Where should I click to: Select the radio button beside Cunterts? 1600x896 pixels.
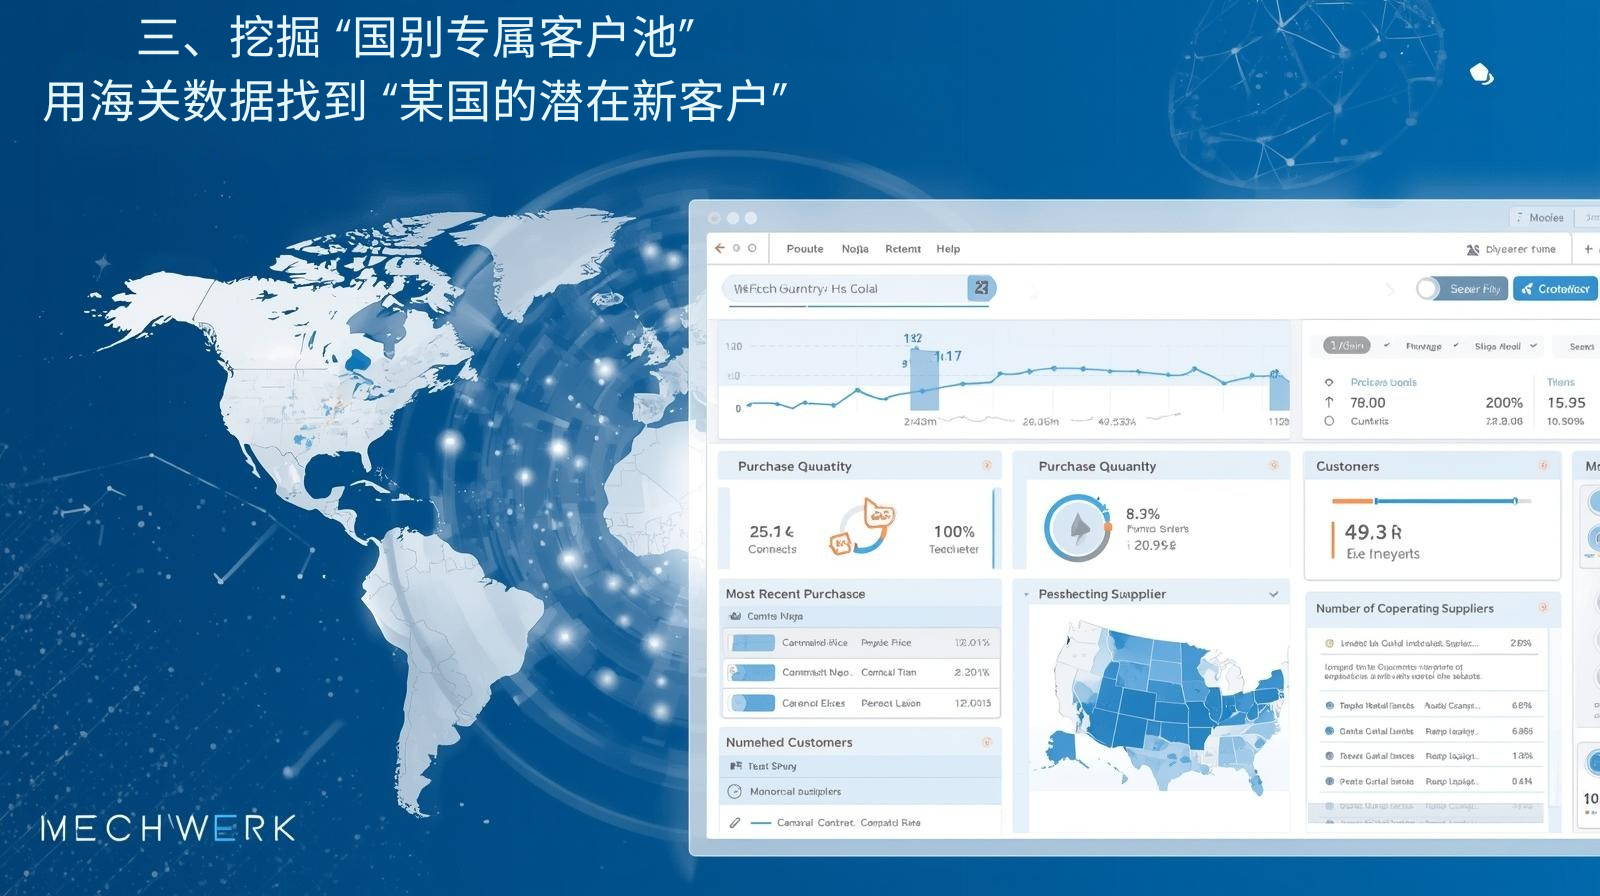[x=1329, y=422]
